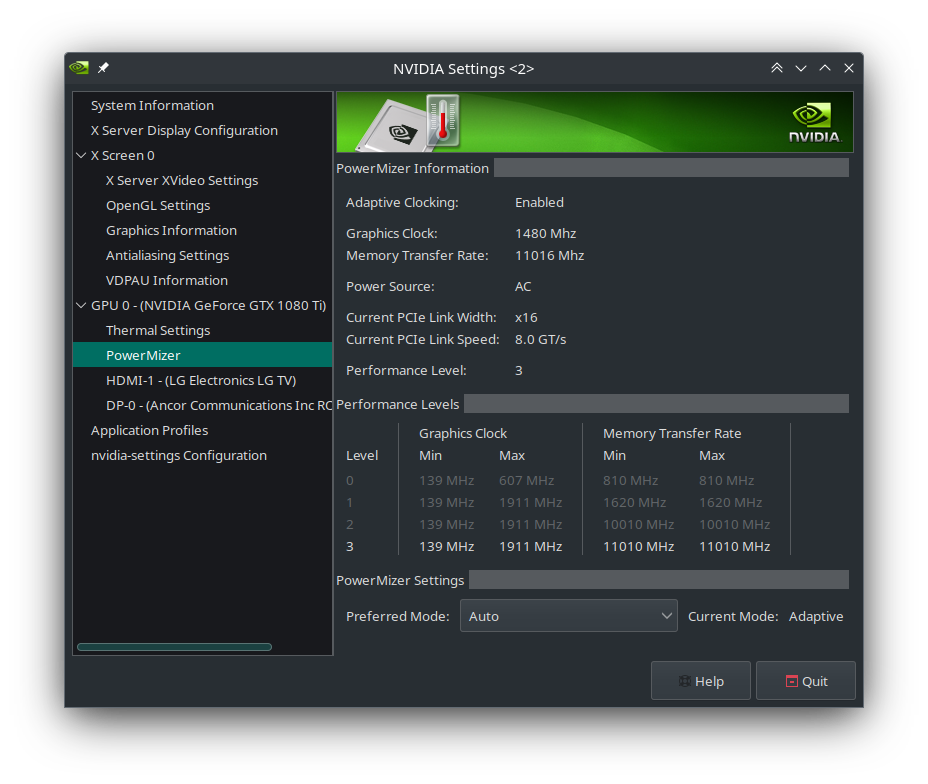
Task: Click the Help button
Action: 701,681
